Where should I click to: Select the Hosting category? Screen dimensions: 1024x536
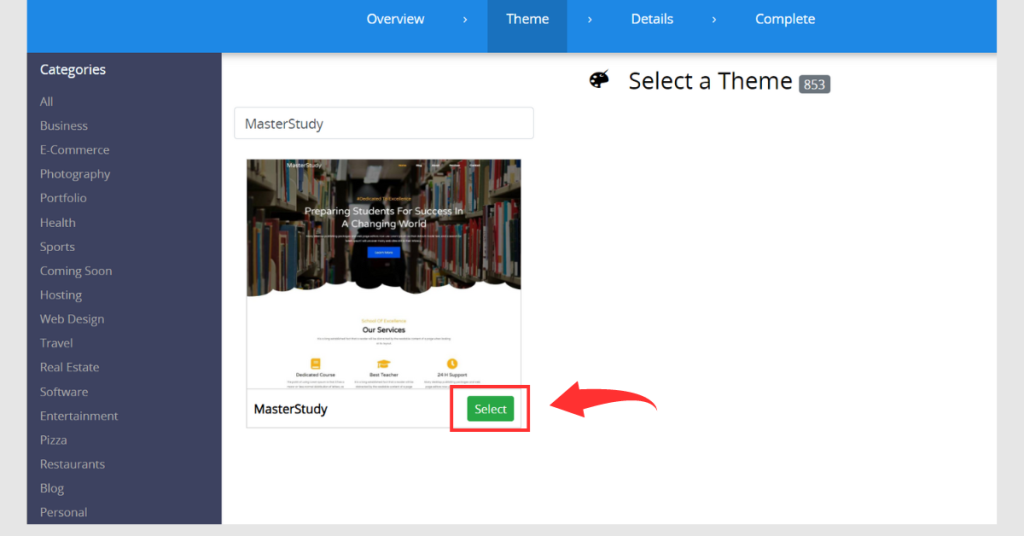coord(61,295)
